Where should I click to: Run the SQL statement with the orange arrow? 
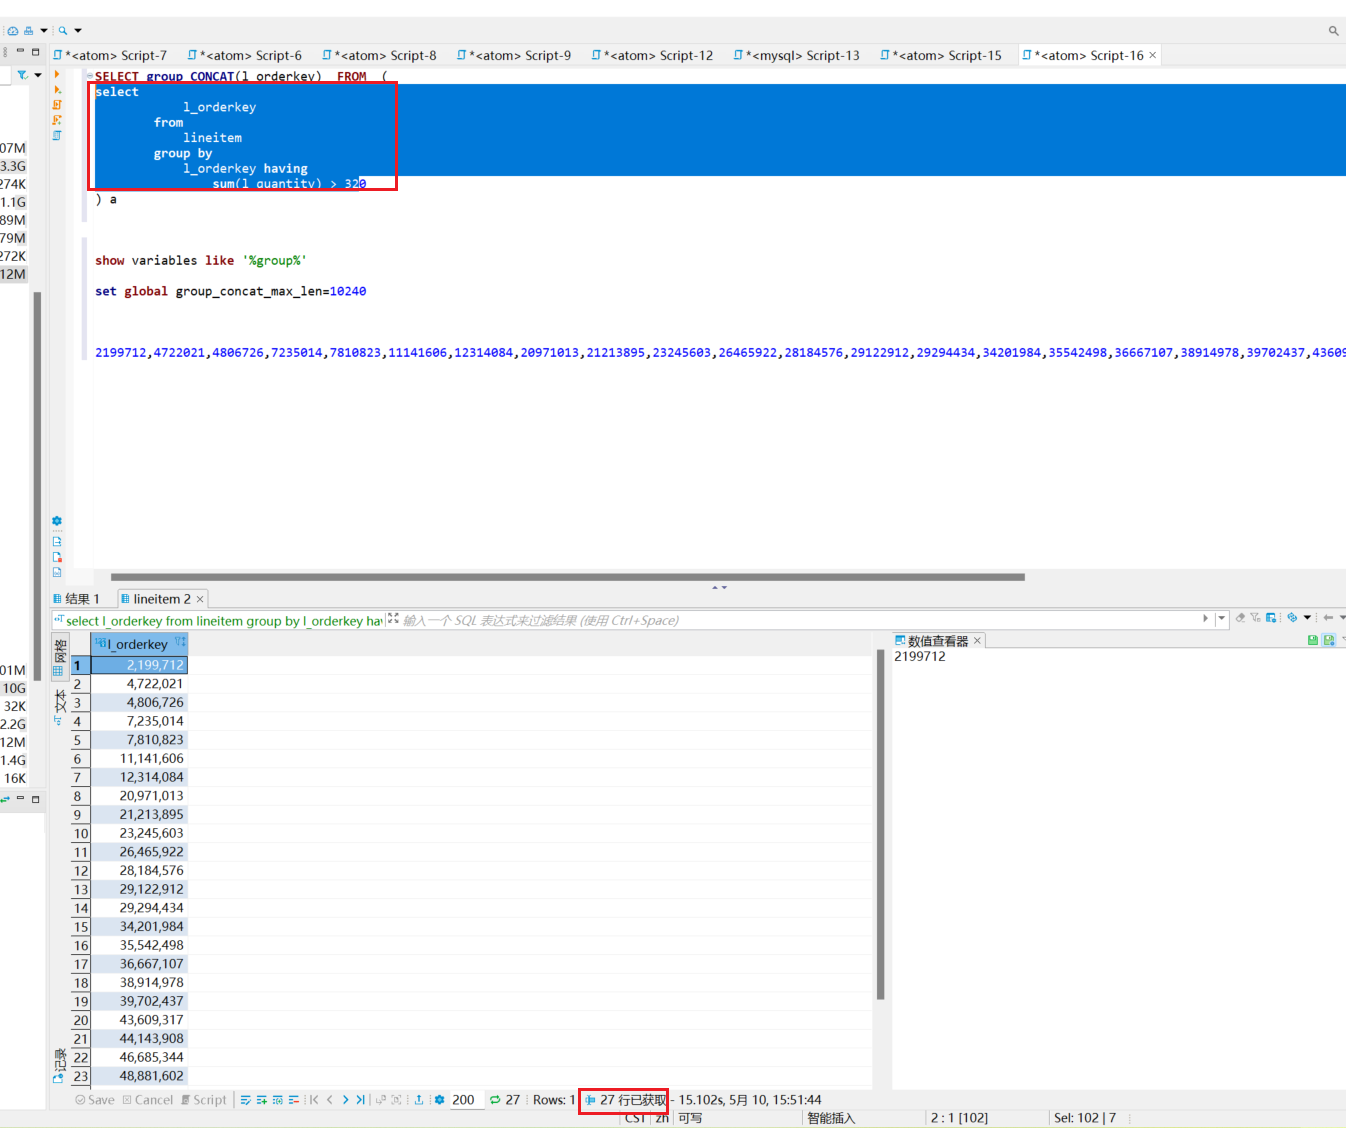pos(57,74)
